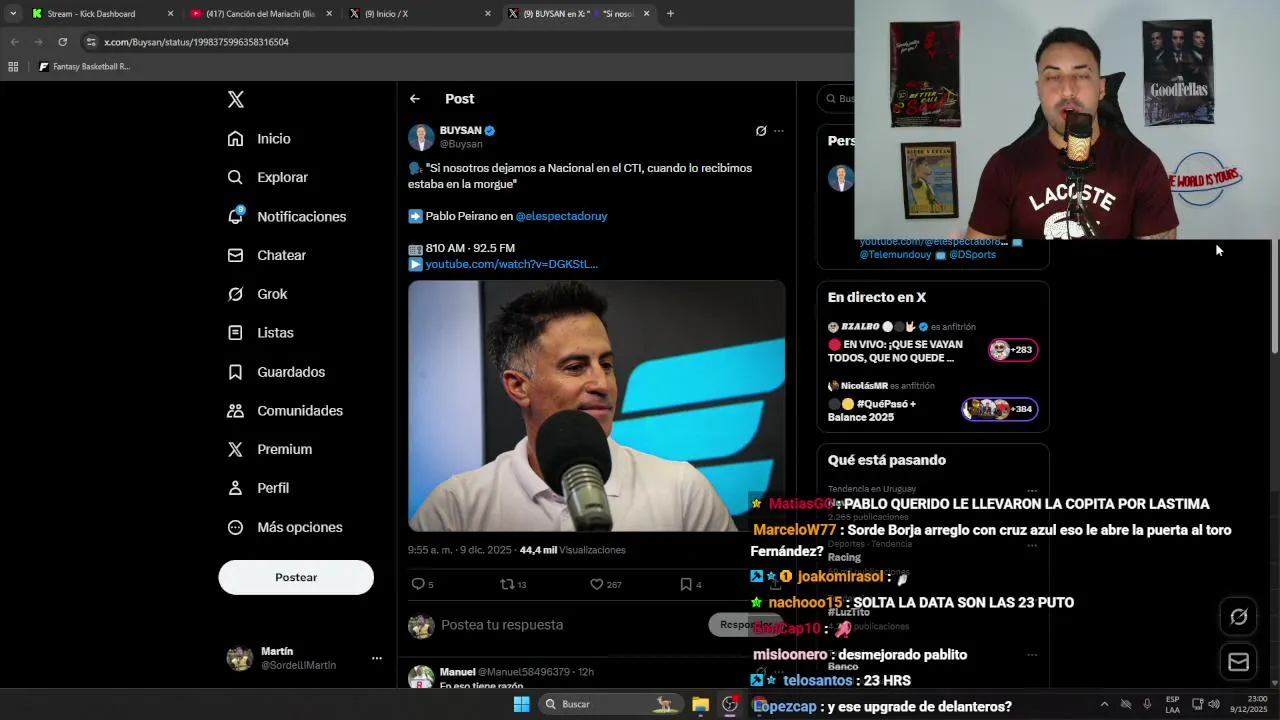The image size is (1280, 720).
Task: Open the floating Grok button
Action: click(1238, 617)
